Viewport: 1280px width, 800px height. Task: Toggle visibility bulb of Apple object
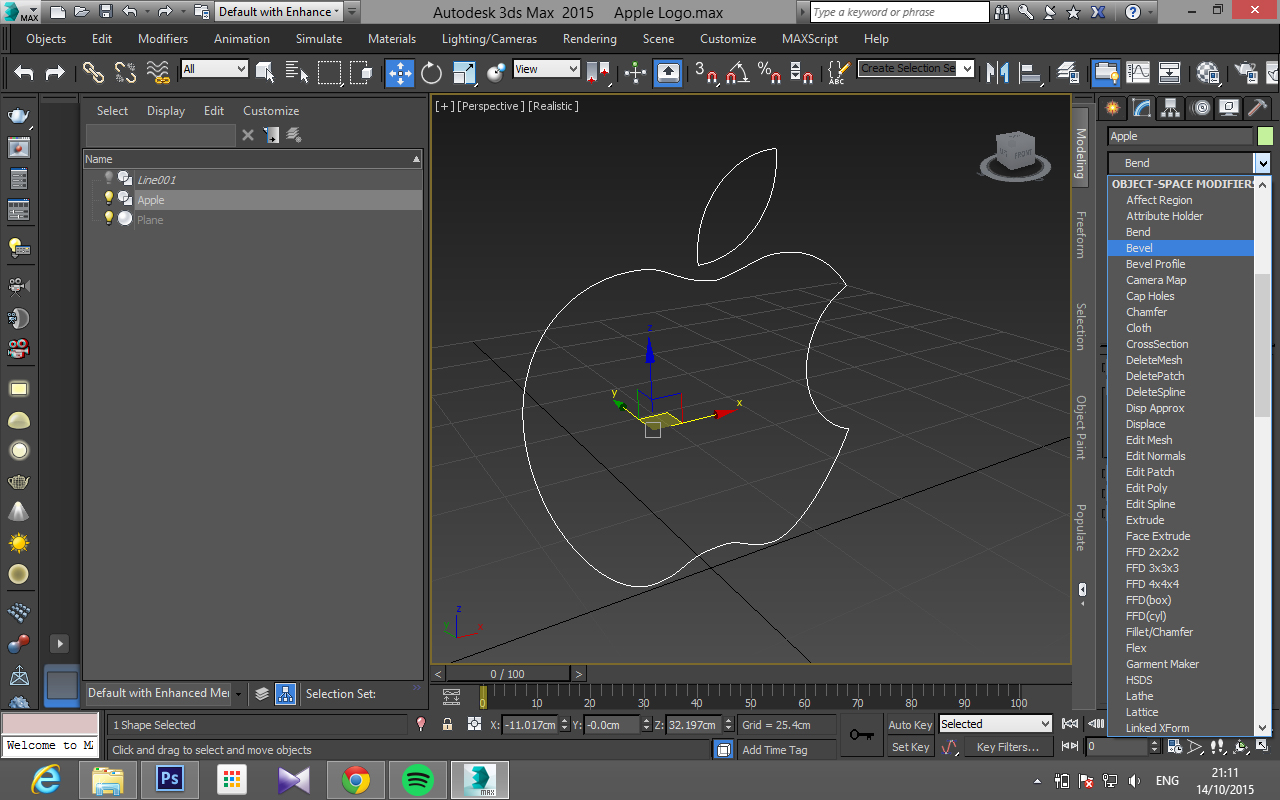tap(109, 199)
